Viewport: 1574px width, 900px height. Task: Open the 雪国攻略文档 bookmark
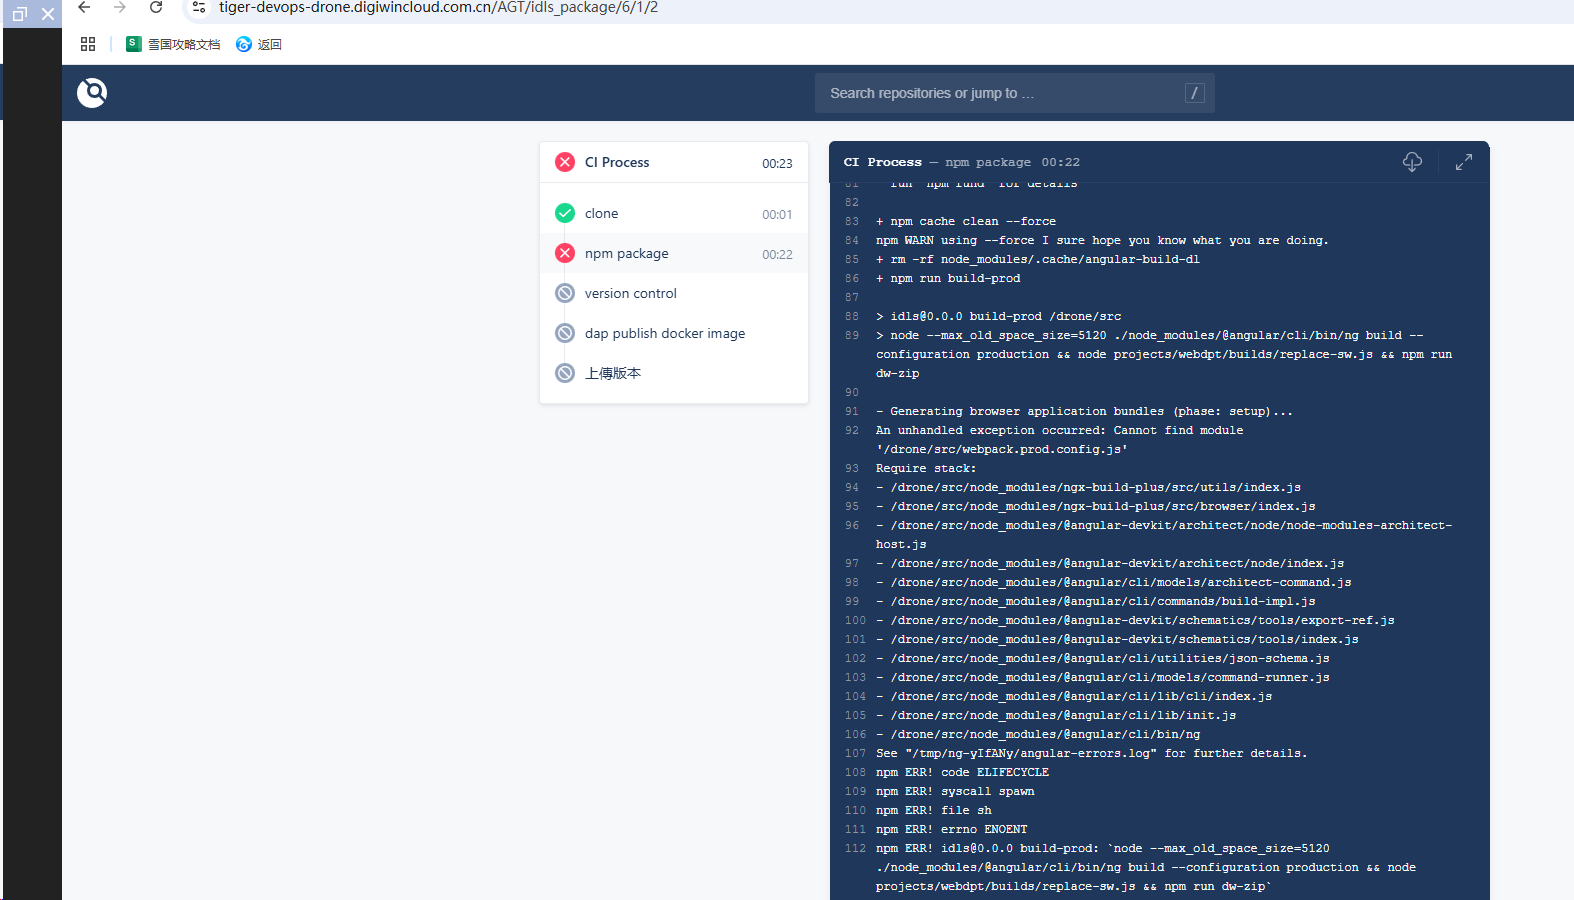click(173, 44)
